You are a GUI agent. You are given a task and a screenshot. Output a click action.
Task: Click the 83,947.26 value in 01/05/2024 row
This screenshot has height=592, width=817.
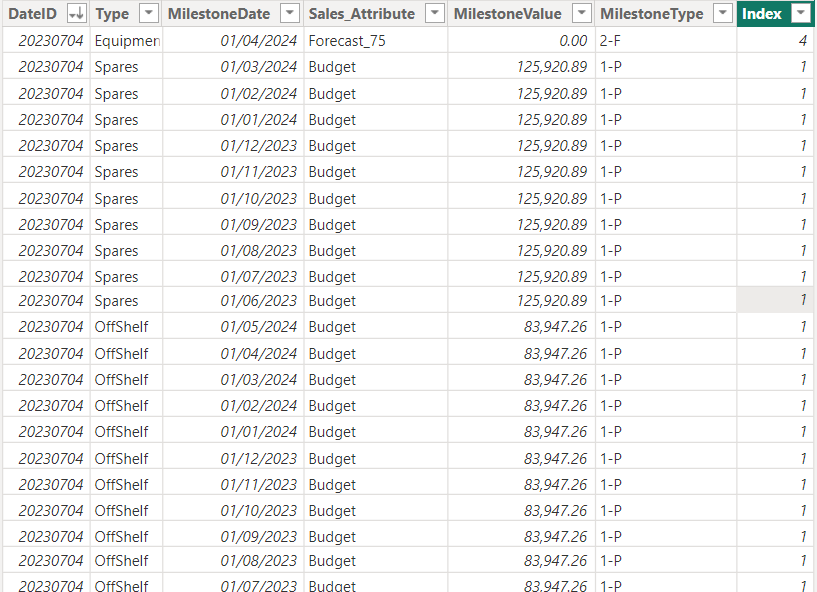pos(521,327)
